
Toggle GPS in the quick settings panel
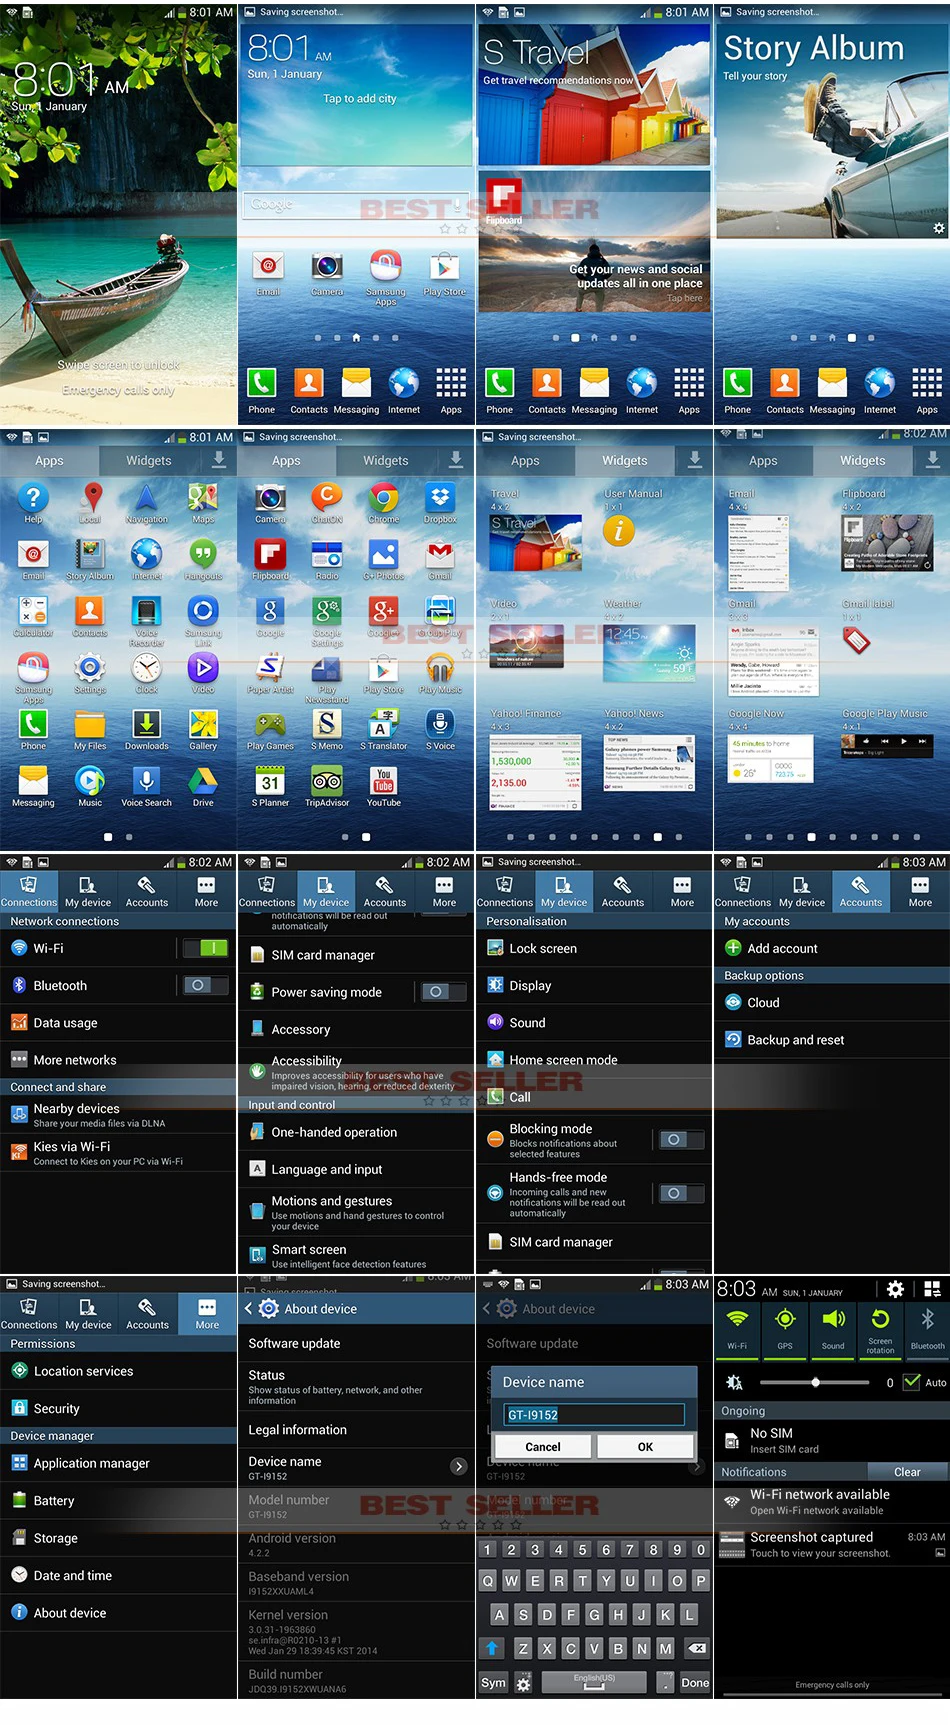point(785,1329)
